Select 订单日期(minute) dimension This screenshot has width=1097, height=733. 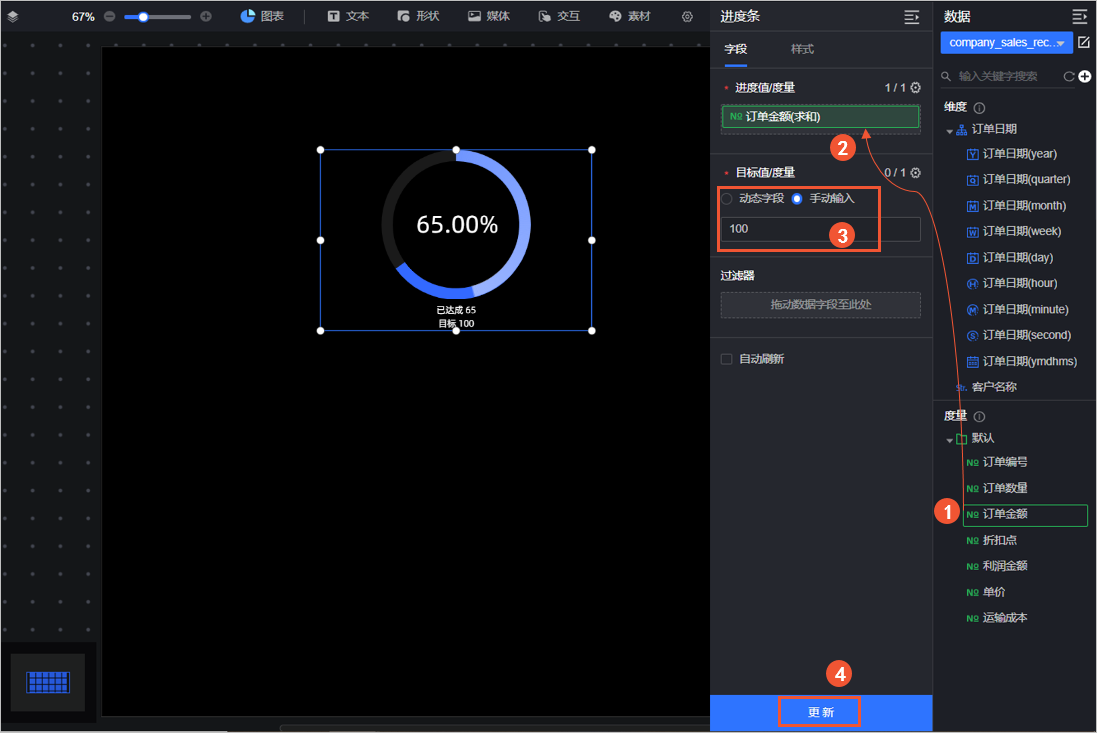click(1017, 309)
